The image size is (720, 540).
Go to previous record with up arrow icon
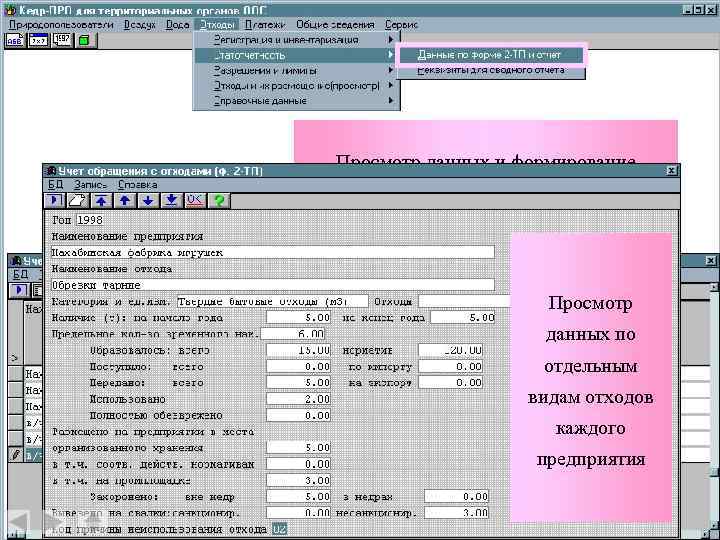click(125, 201)
